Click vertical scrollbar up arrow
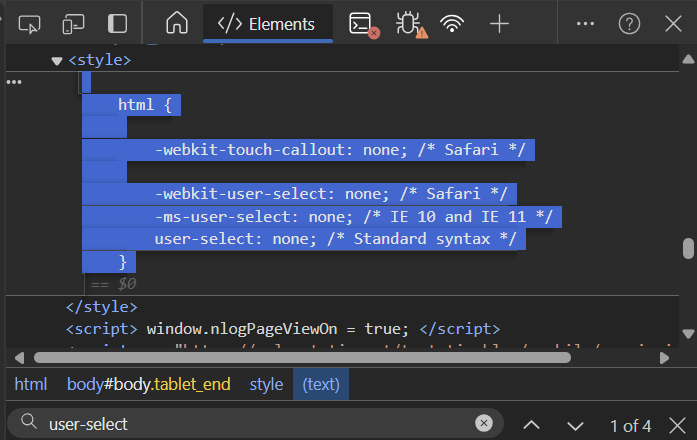The image size is (697, 440). (x=688, y=60)
